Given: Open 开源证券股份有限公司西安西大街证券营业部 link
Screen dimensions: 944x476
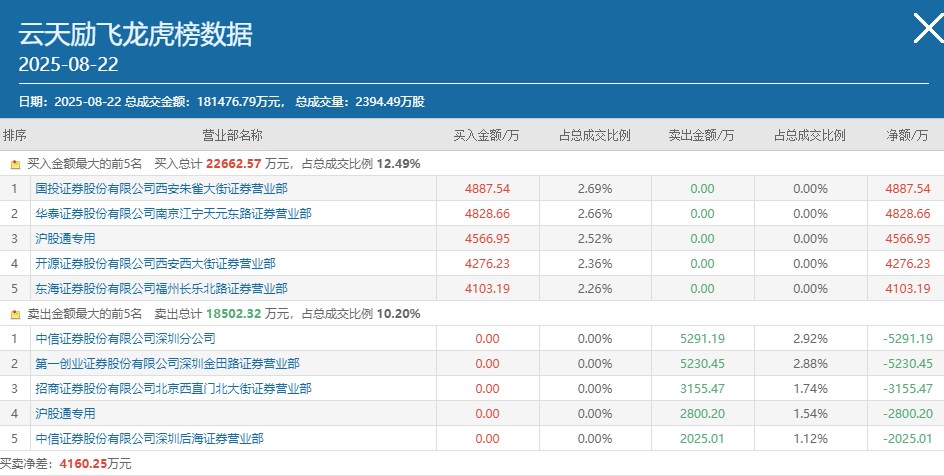Looking at the screenshot, I should (x=155, y=264).
